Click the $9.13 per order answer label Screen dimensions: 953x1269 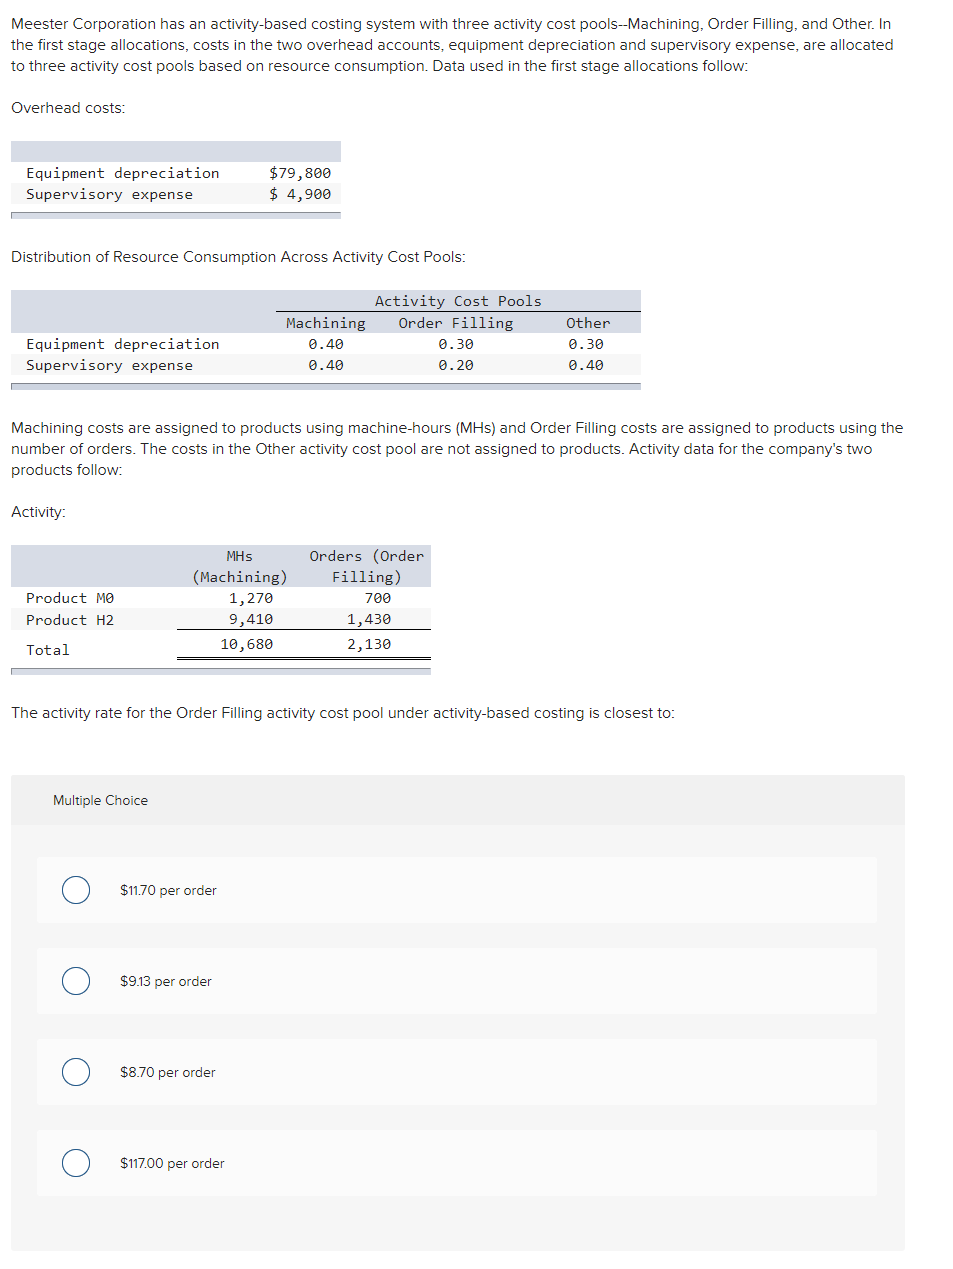click(x=165, y=981)
